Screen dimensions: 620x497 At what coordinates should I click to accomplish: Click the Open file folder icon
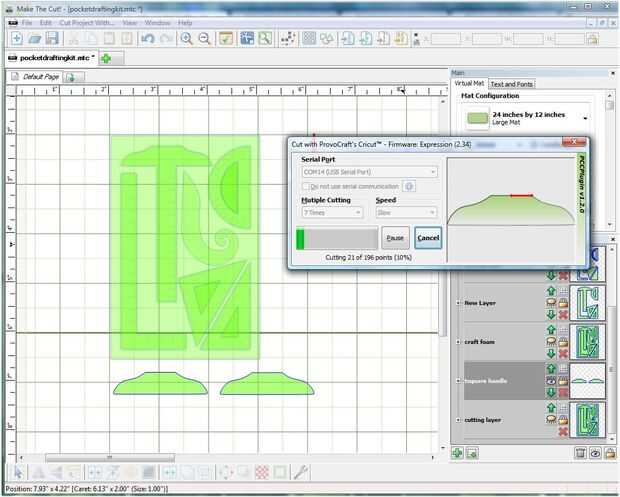35,38
